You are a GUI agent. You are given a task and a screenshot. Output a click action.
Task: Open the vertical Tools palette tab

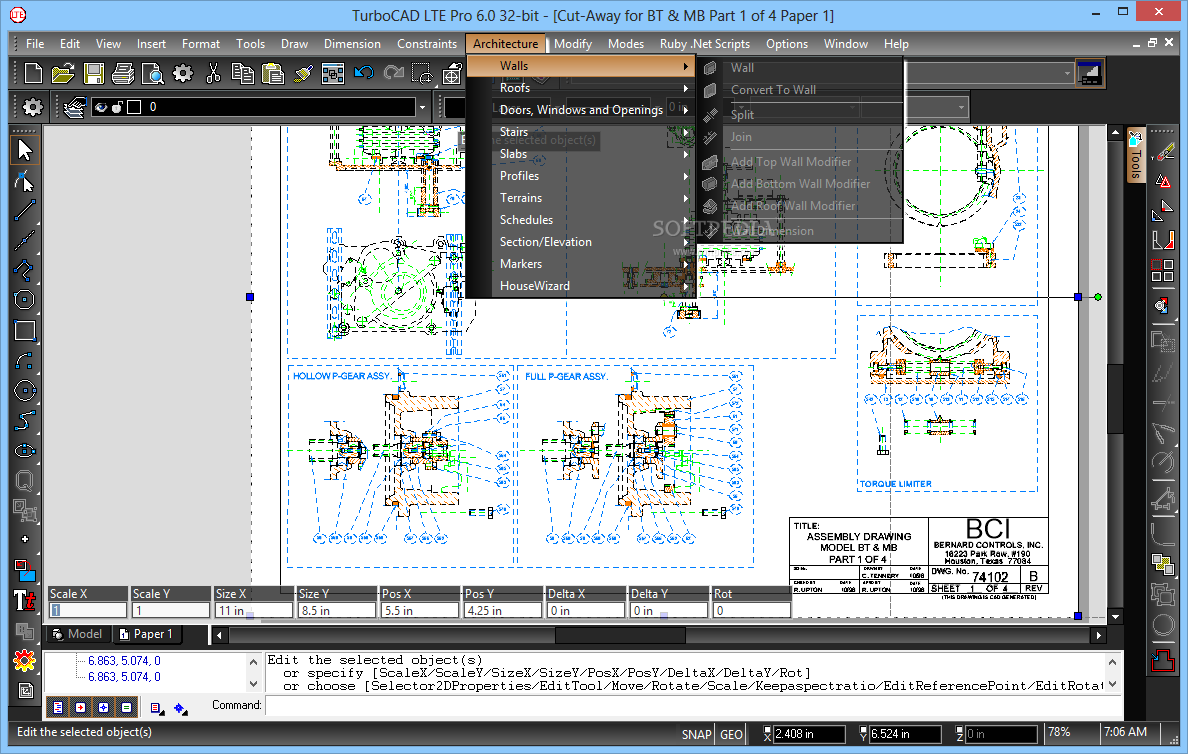click(1136, 156)
